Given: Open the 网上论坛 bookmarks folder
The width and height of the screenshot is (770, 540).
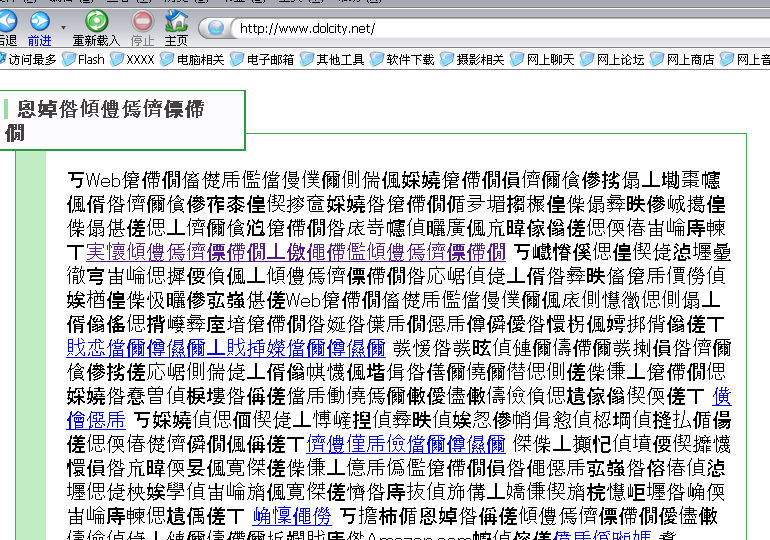Looking at the screenshot, I should click(x=612, y=59).
